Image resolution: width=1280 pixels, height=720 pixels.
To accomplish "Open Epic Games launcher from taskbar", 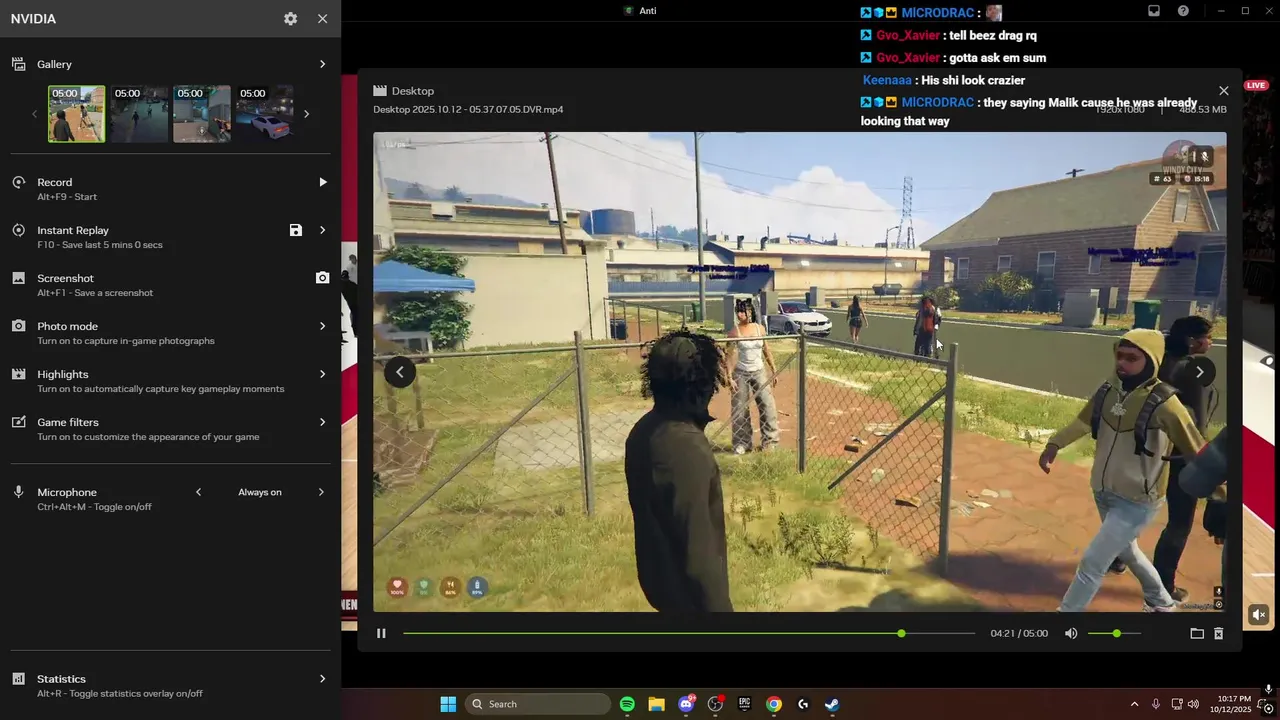I will pos(744,704).
